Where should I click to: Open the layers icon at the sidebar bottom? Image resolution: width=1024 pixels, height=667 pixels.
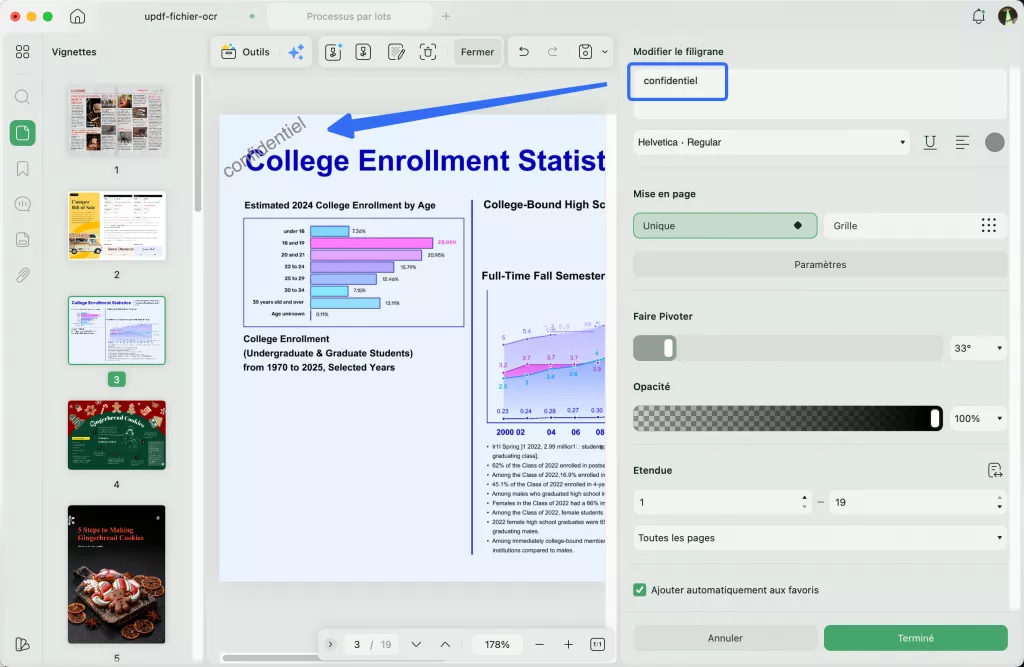click(22, 645)
